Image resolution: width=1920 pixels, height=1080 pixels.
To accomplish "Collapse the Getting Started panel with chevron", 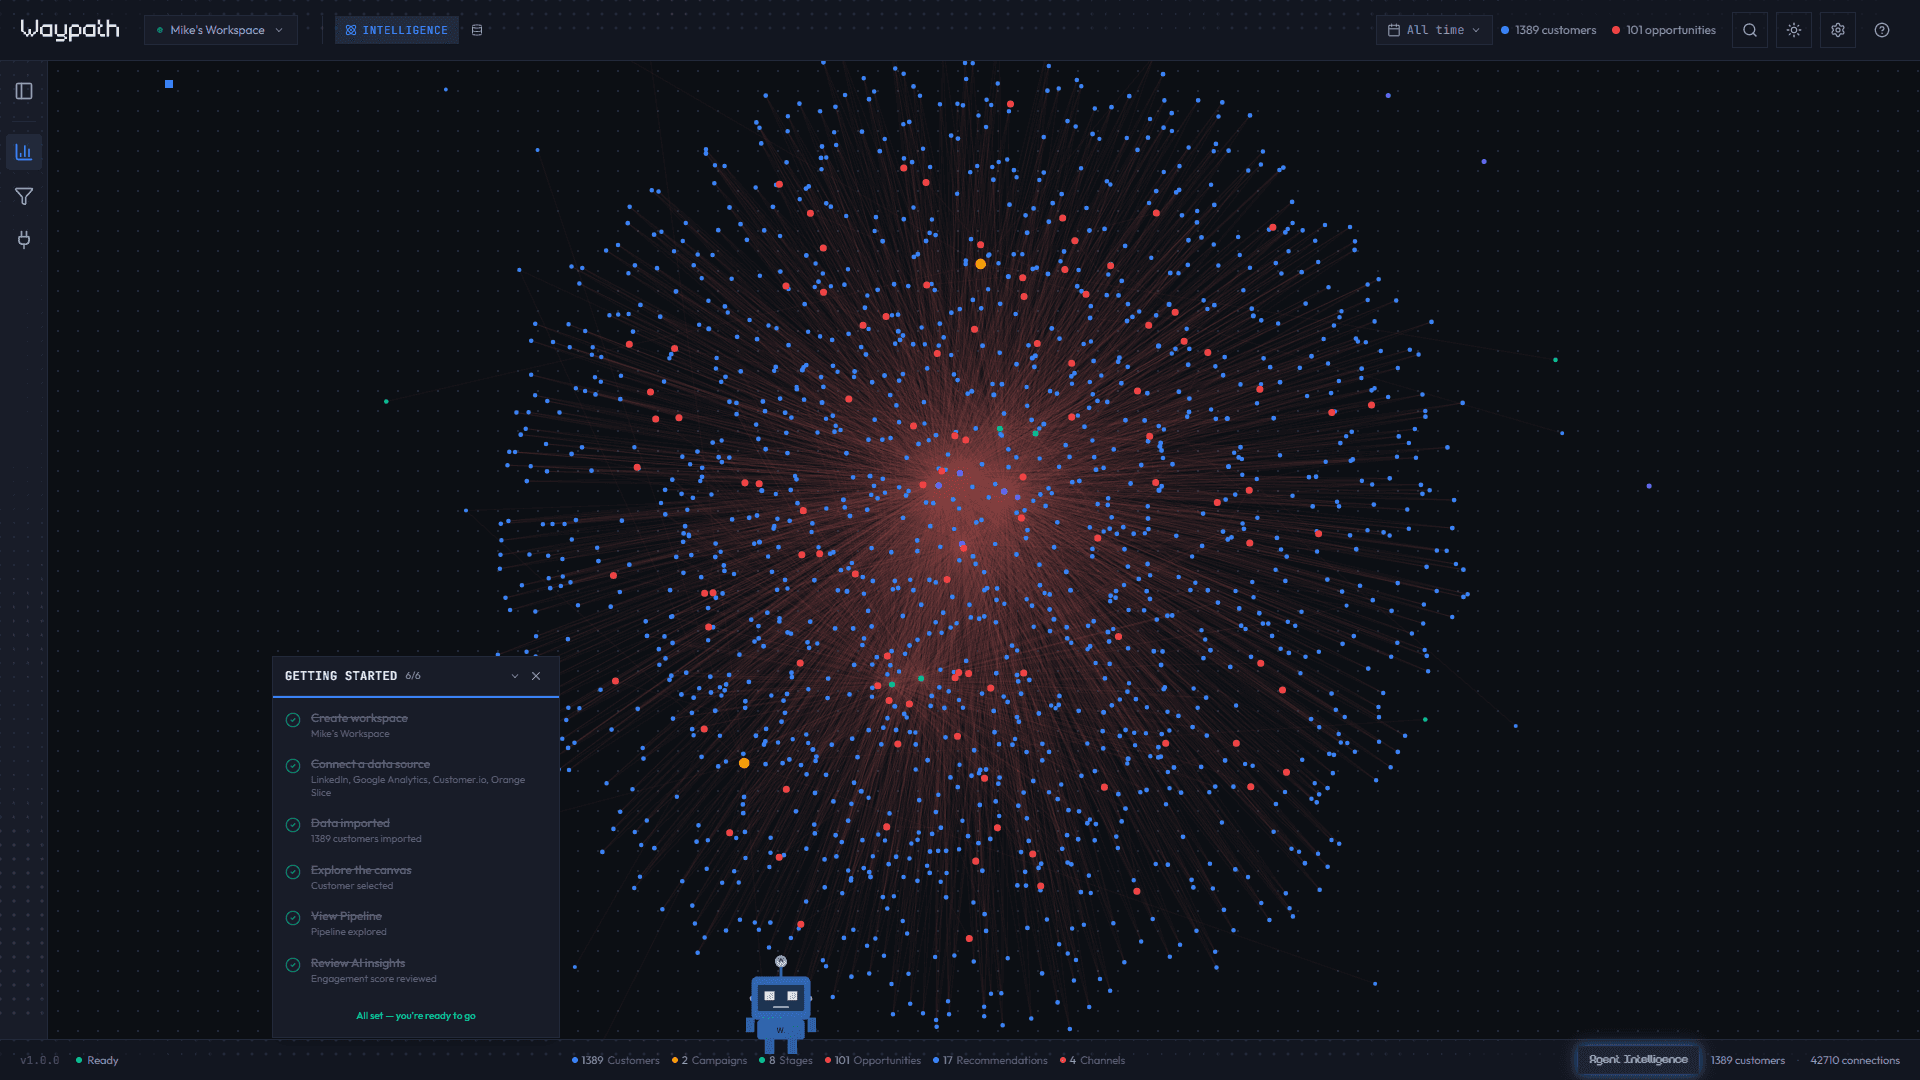I will point(514,676).
